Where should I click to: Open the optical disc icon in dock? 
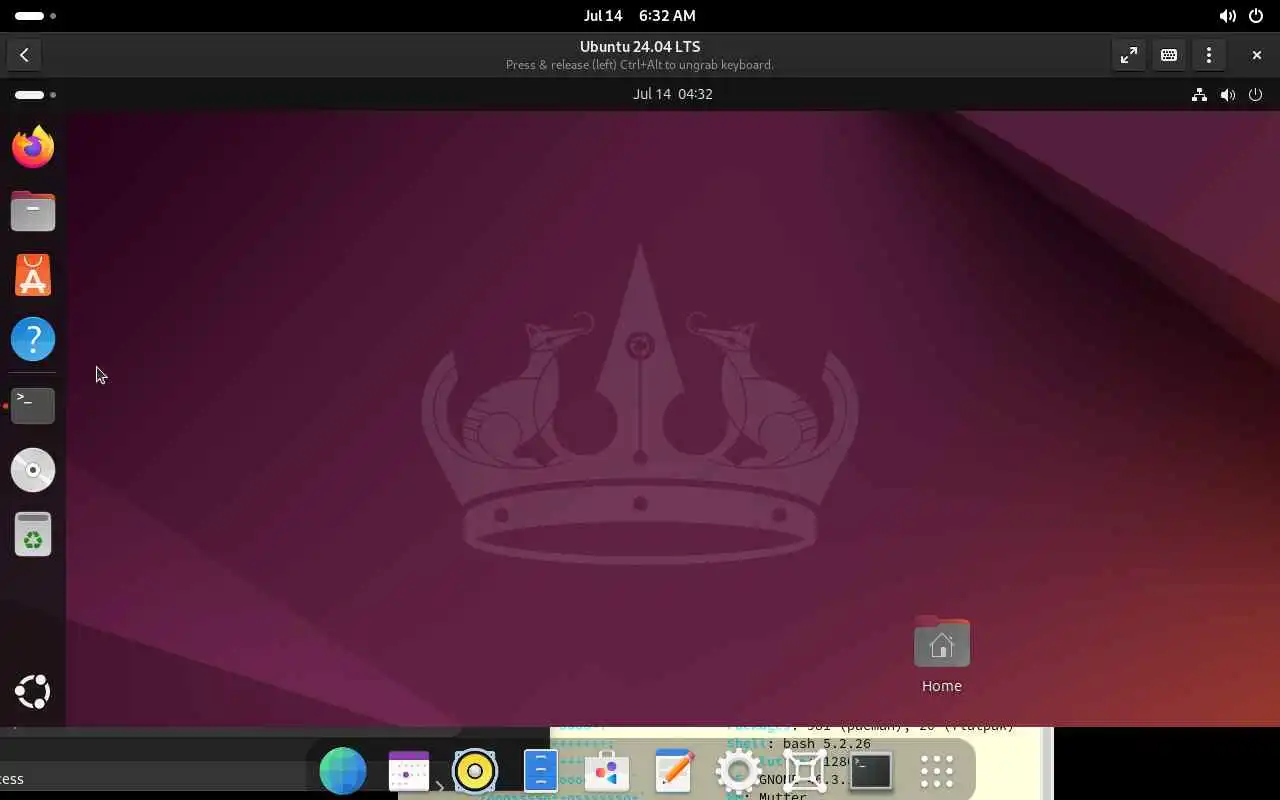click(33, 470)
